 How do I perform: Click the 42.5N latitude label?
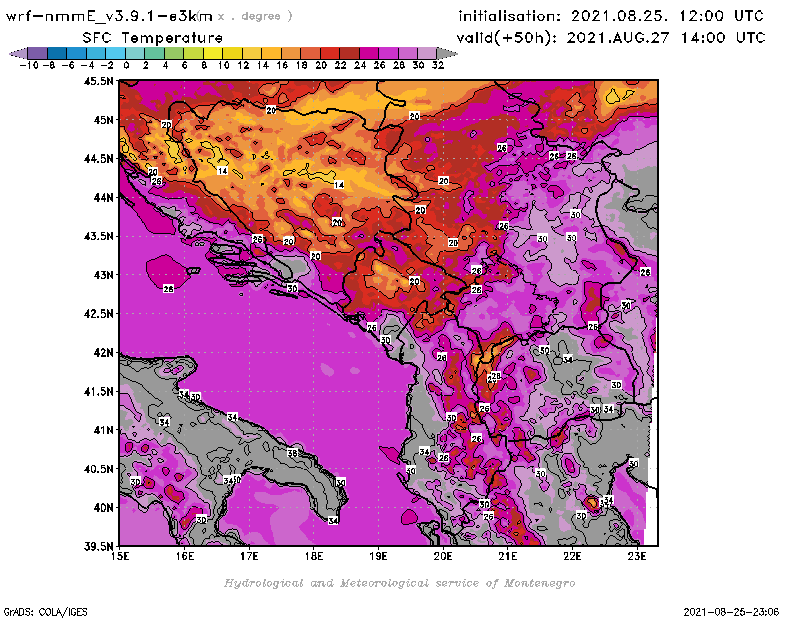[x=98, y=314]
